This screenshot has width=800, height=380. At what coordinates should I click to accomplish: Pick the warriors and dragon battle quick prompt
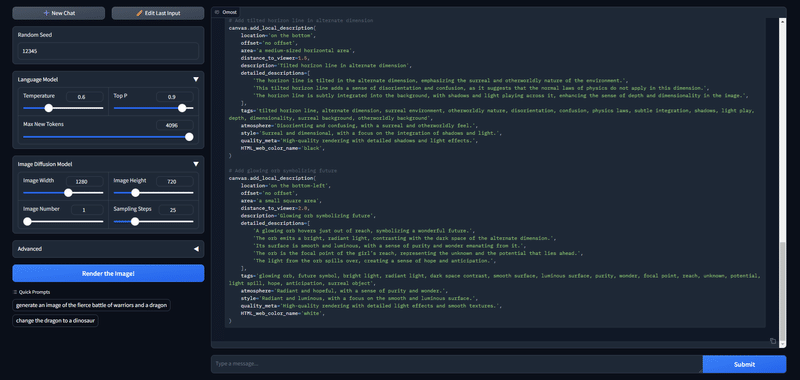[91, 305]
